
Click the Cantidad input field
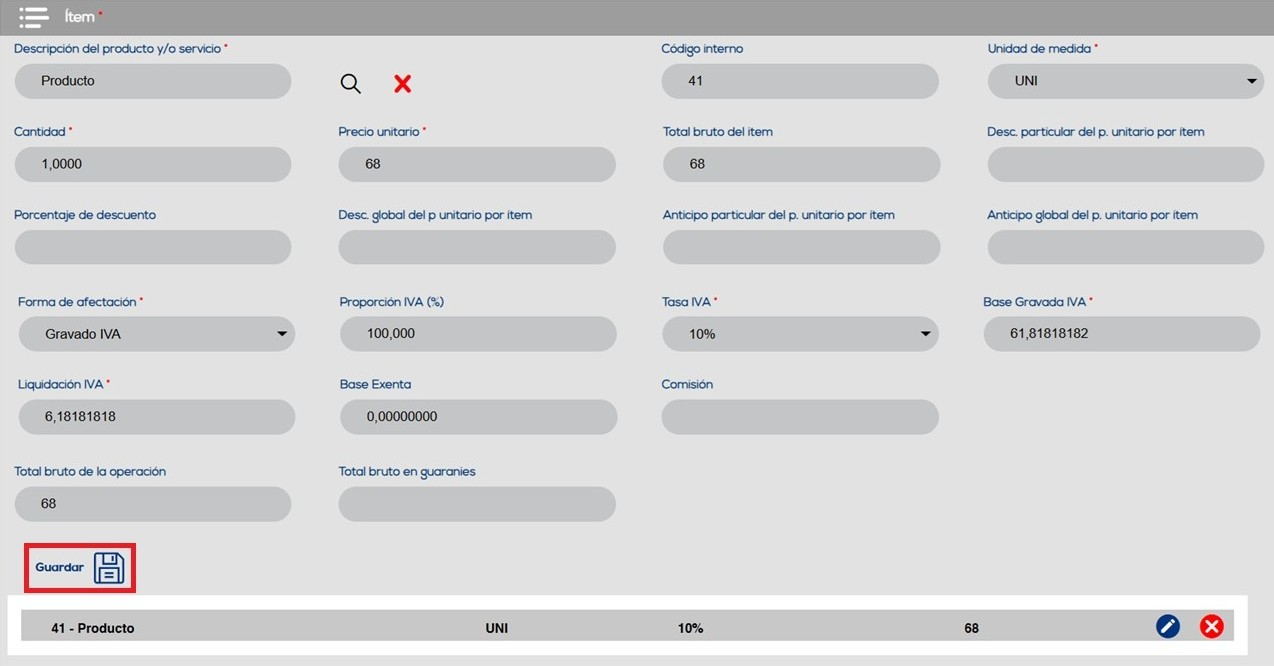click(153, 164)
